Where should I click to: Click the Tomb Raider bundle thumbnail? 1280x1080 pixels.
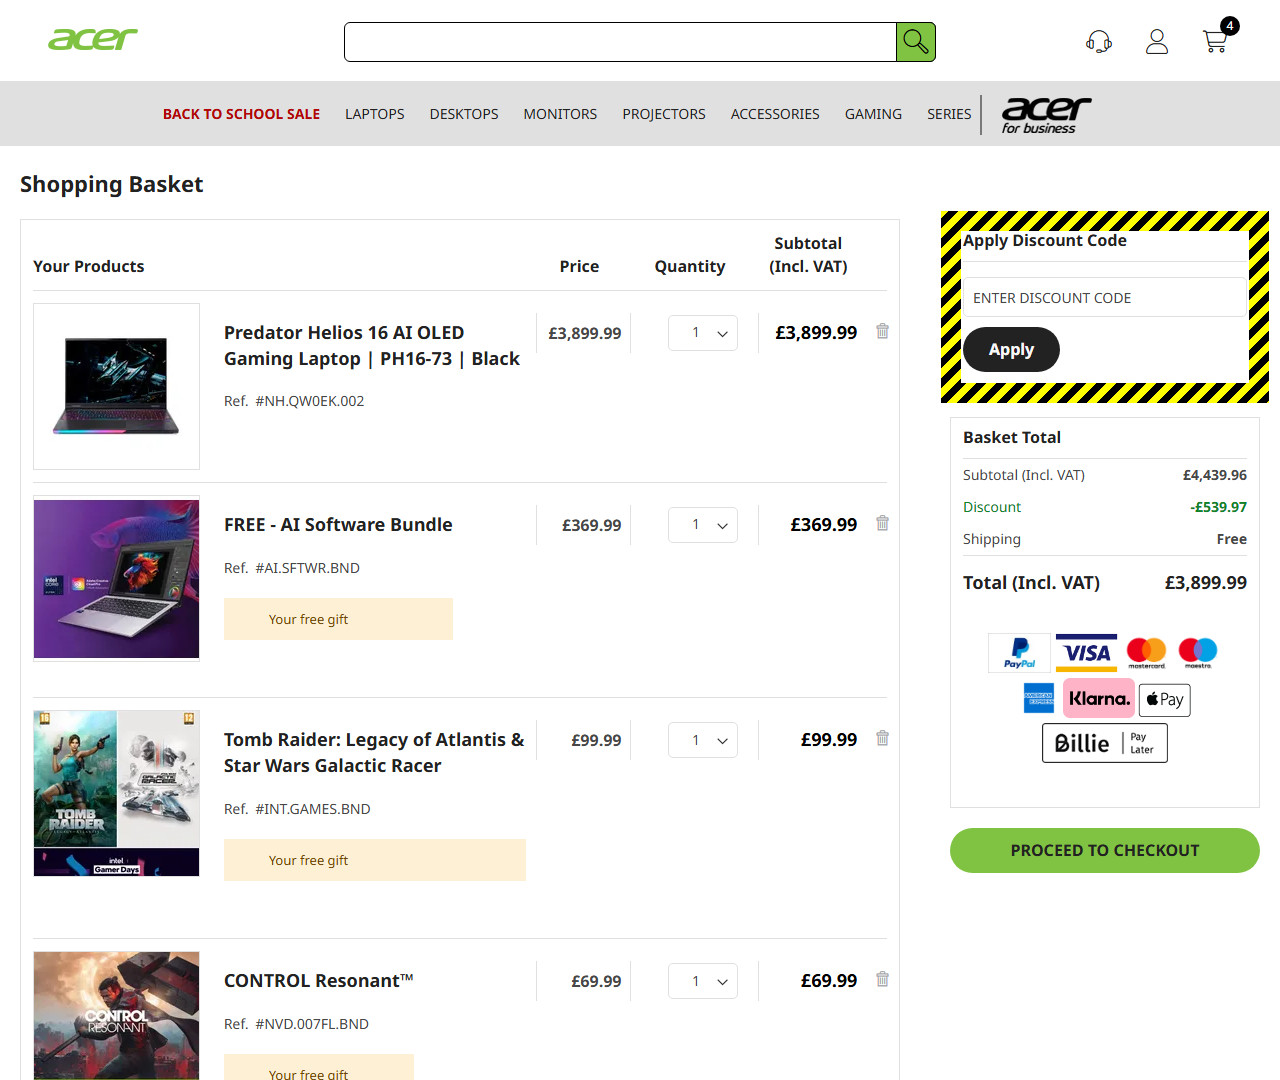tap(116, 793)
